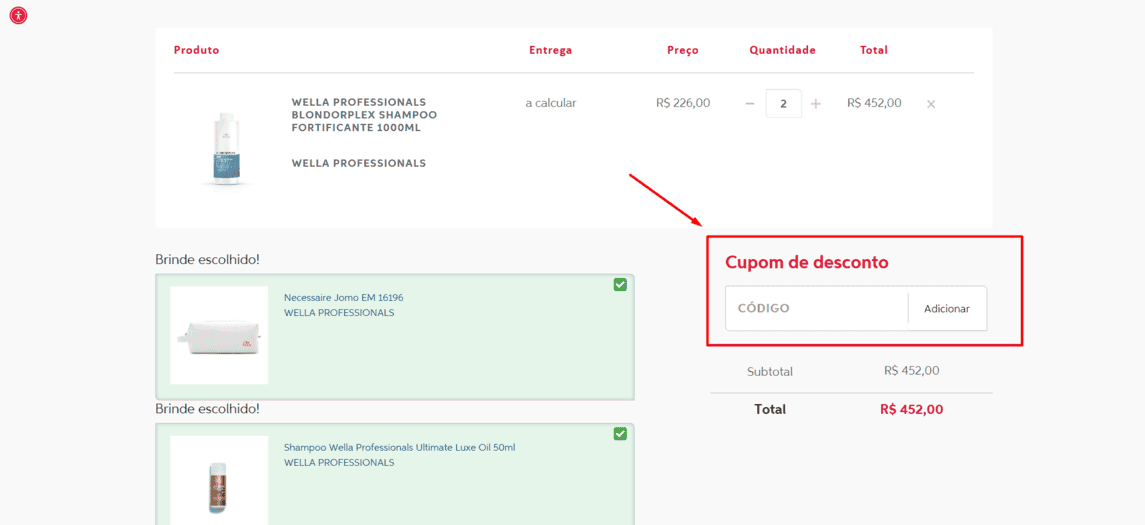1145x525 pixels.
Task: Open the Necessaire Jomo EM 16196 link
Action: pos(343,298)
